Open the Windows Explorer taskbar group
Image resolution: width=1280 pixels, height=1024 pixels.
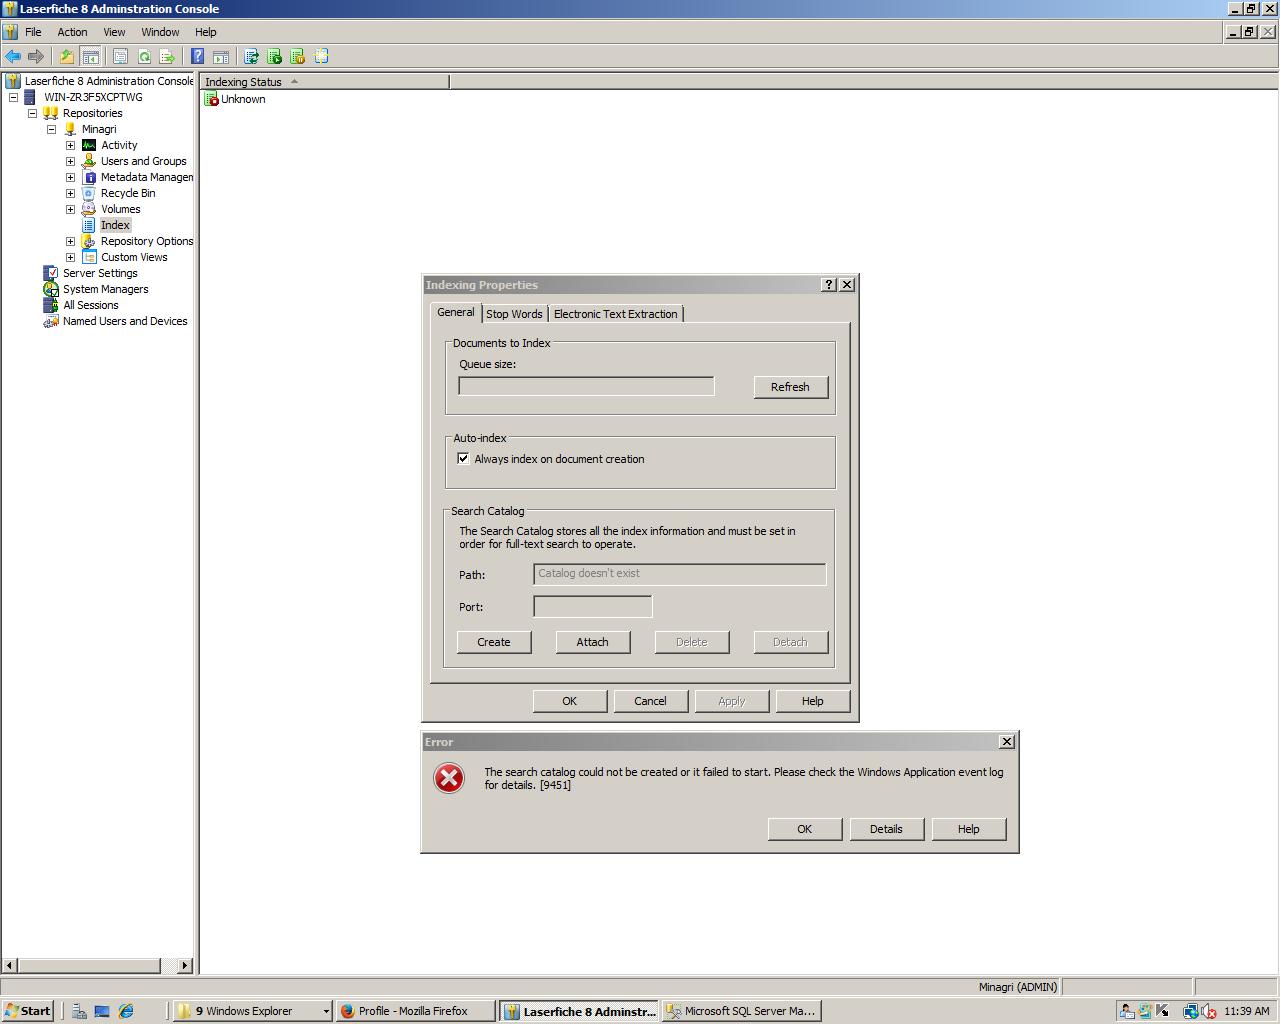(x=252, y=1011)
